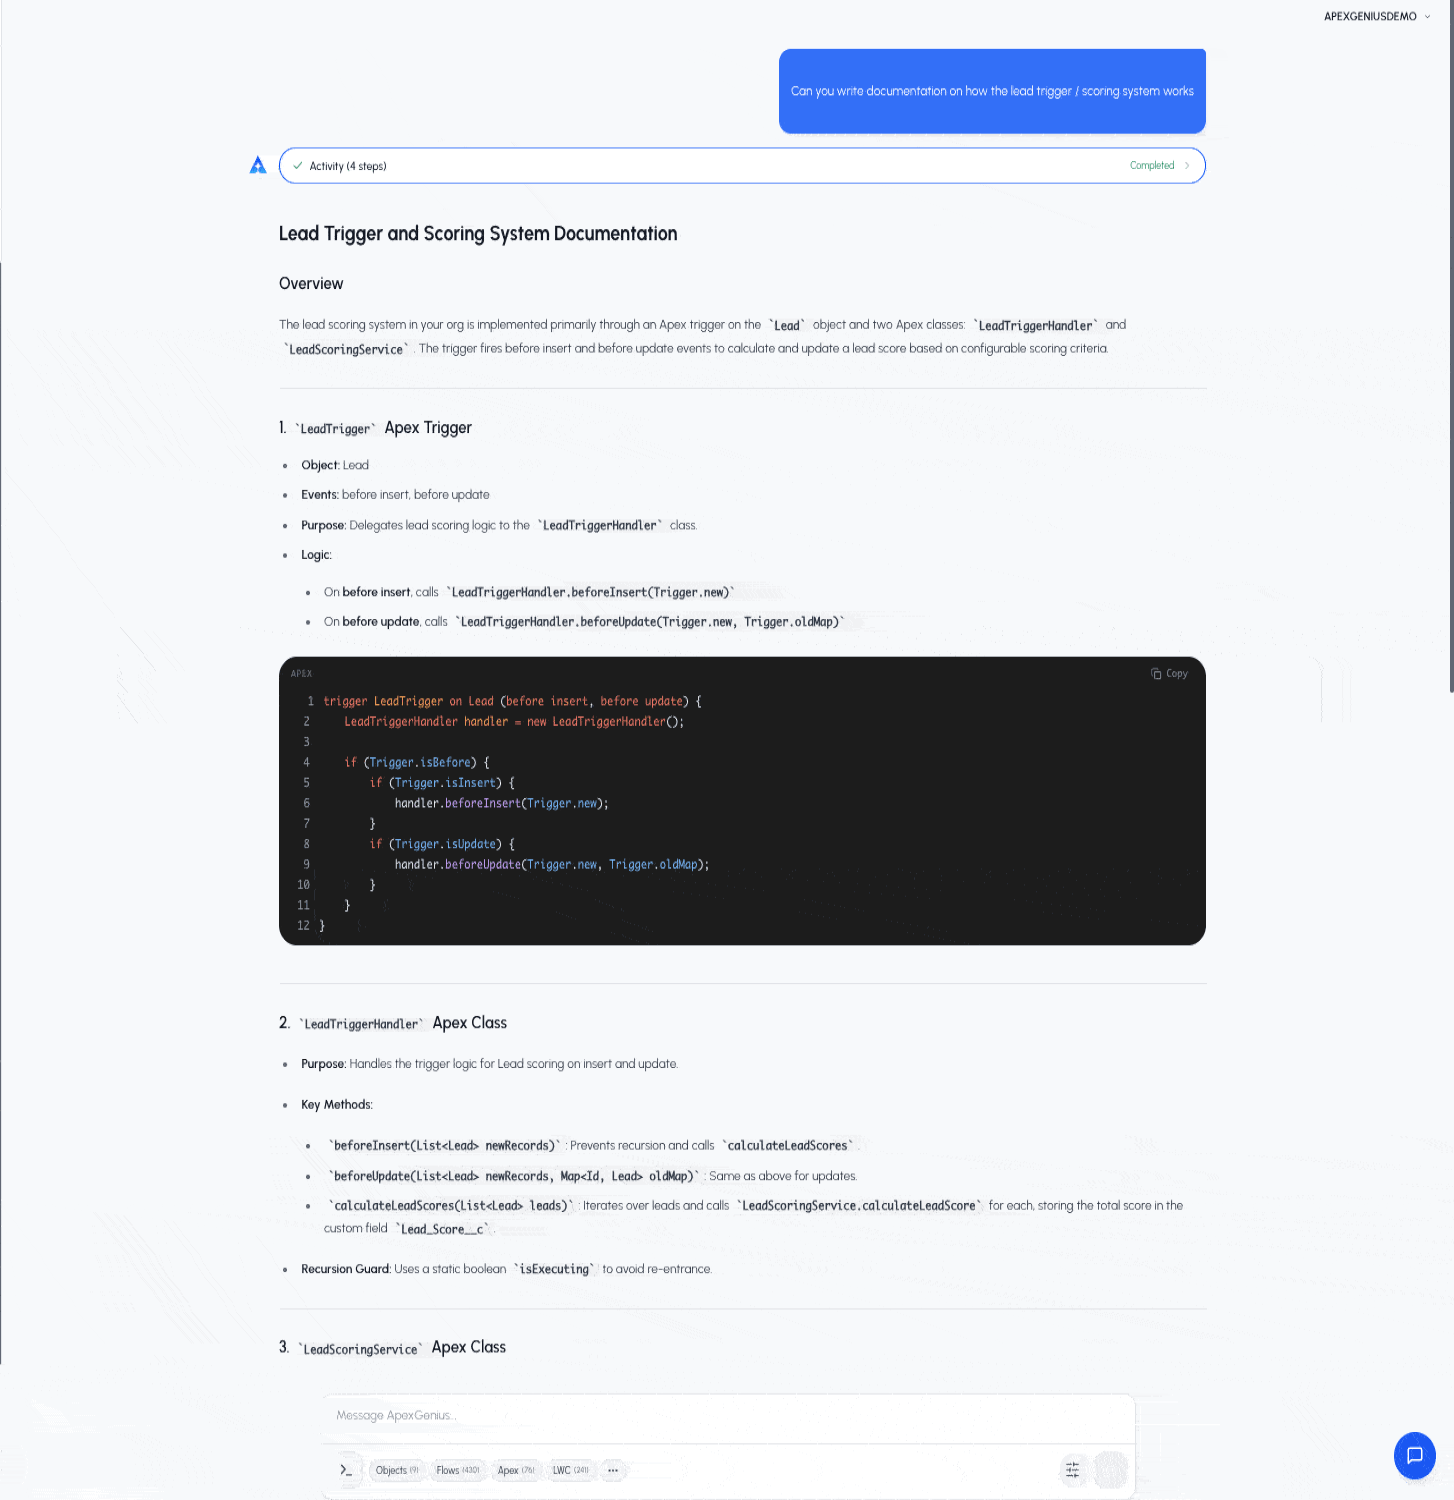Open the terminal prompt icon in message bar
The image size is (1454, 1500).
coord(346,1470)
